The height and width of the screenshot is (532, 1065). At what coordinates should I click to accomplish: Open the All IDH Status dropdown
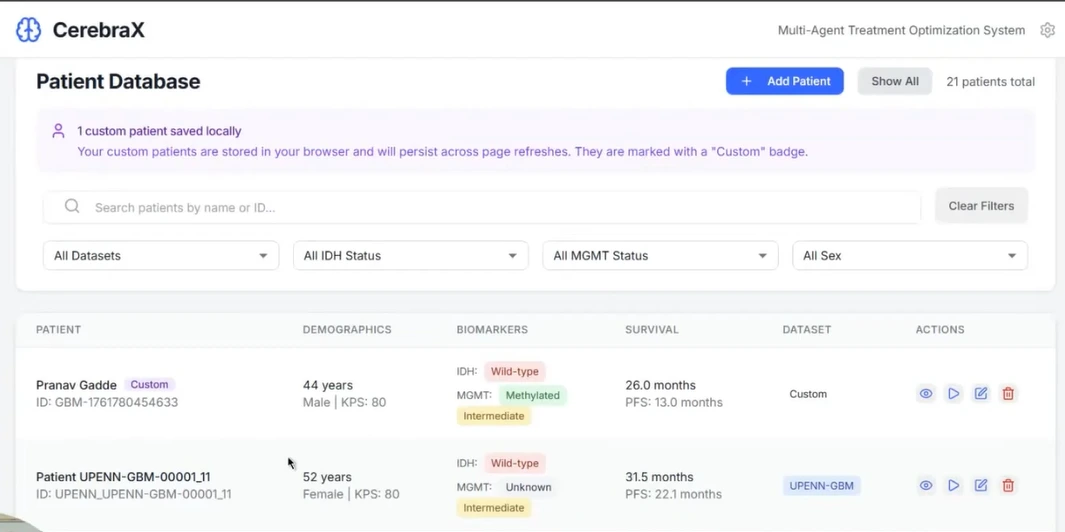411,255
